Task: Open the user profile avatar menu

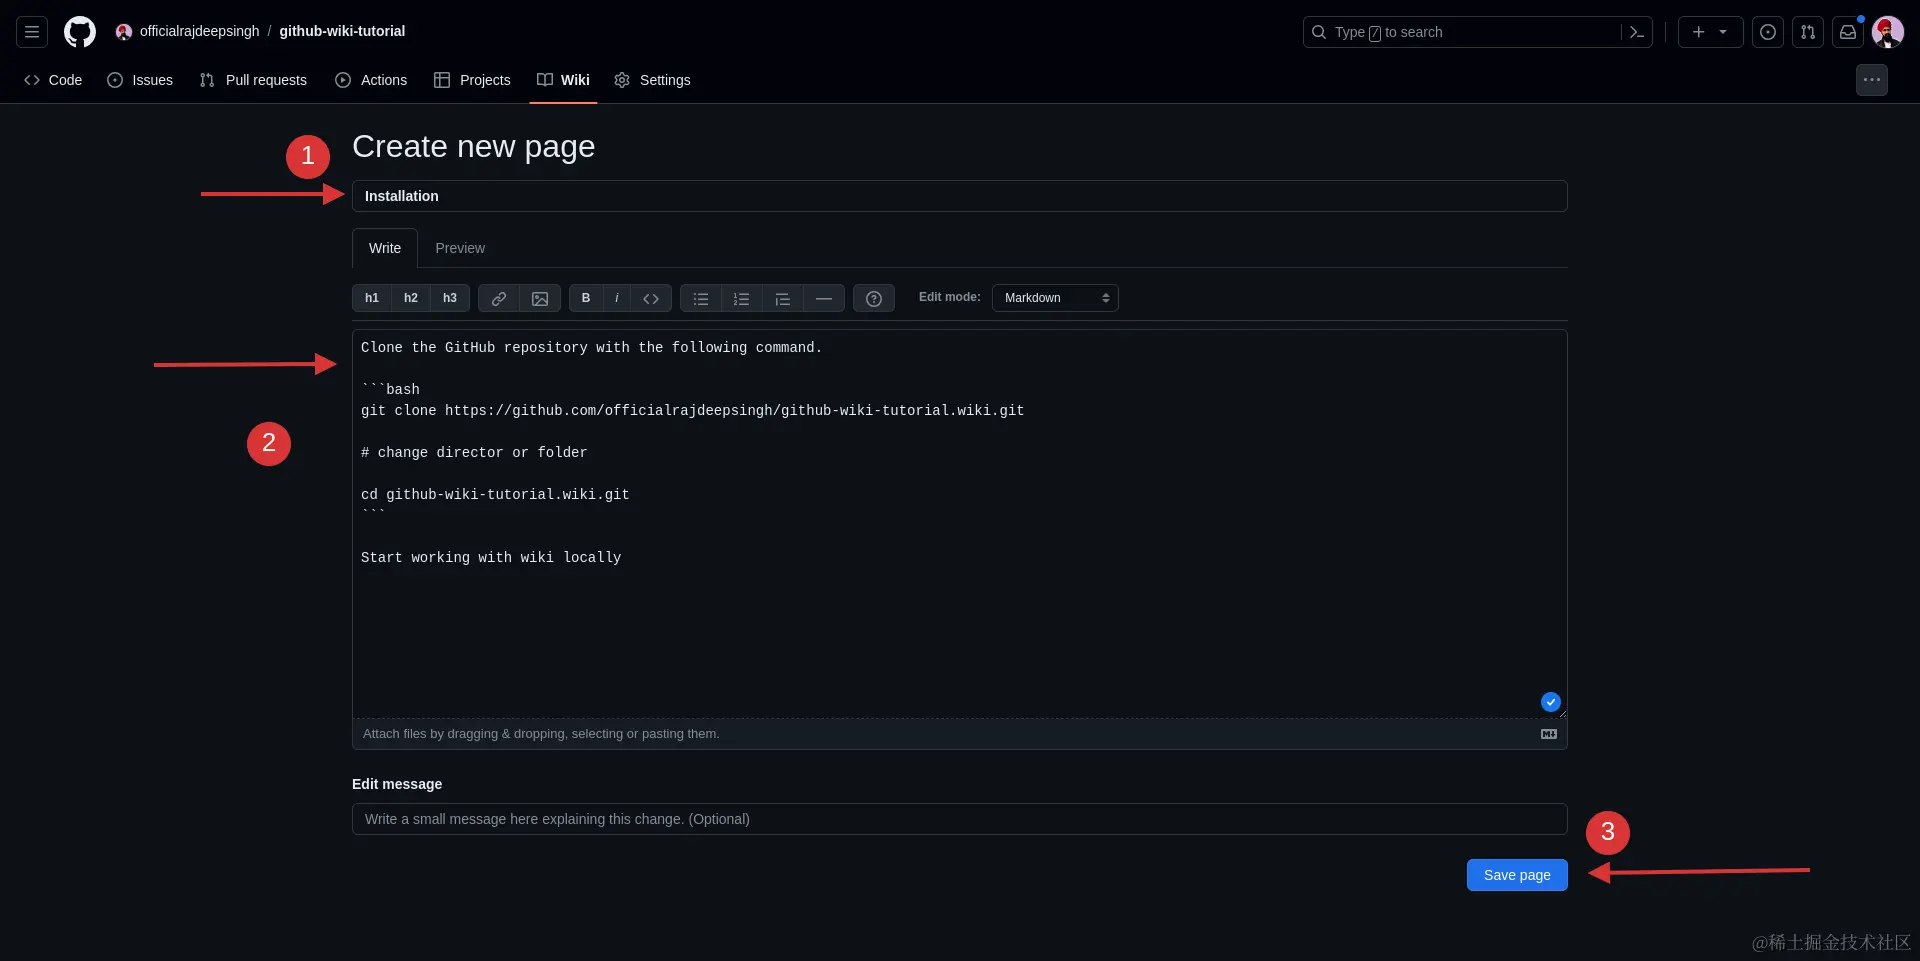Action: tap(1888, 32)
